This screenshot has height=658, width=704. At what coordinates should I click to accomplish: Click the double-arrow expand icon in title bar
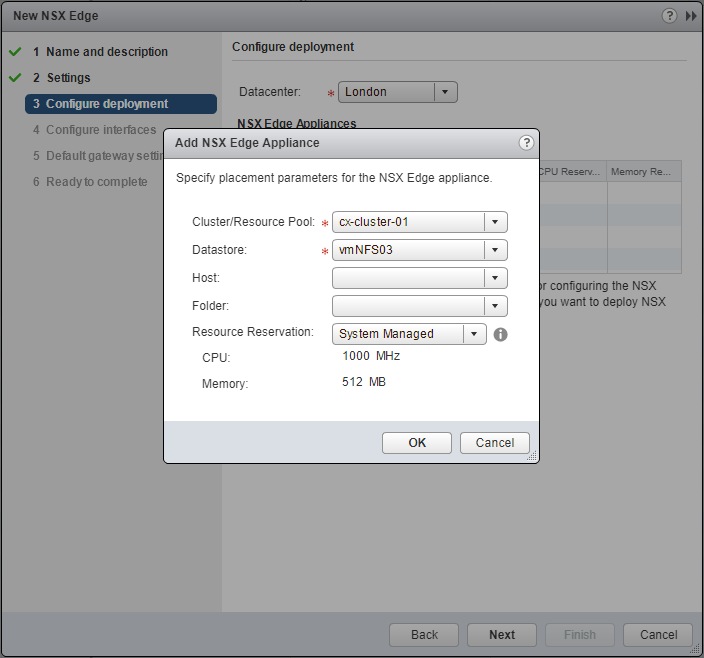pos(690,16)
